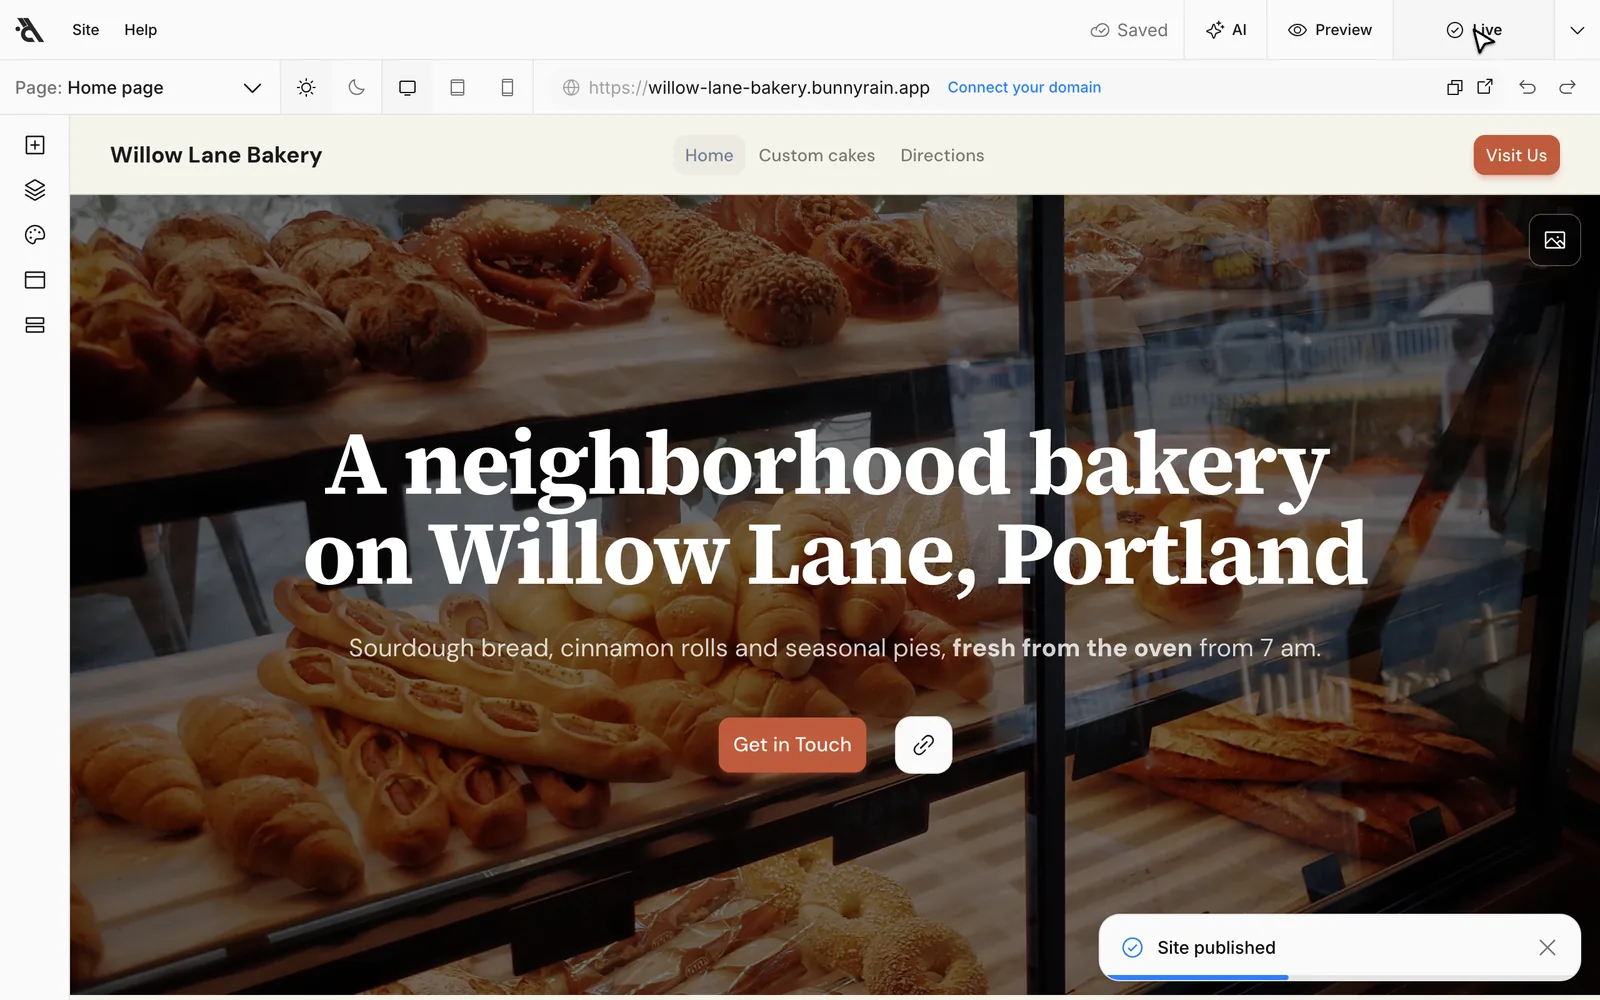The width and height of the screenshot is (1600, 1000).
Task: Dismiss the Site published notification
Action: (1547, 947)
